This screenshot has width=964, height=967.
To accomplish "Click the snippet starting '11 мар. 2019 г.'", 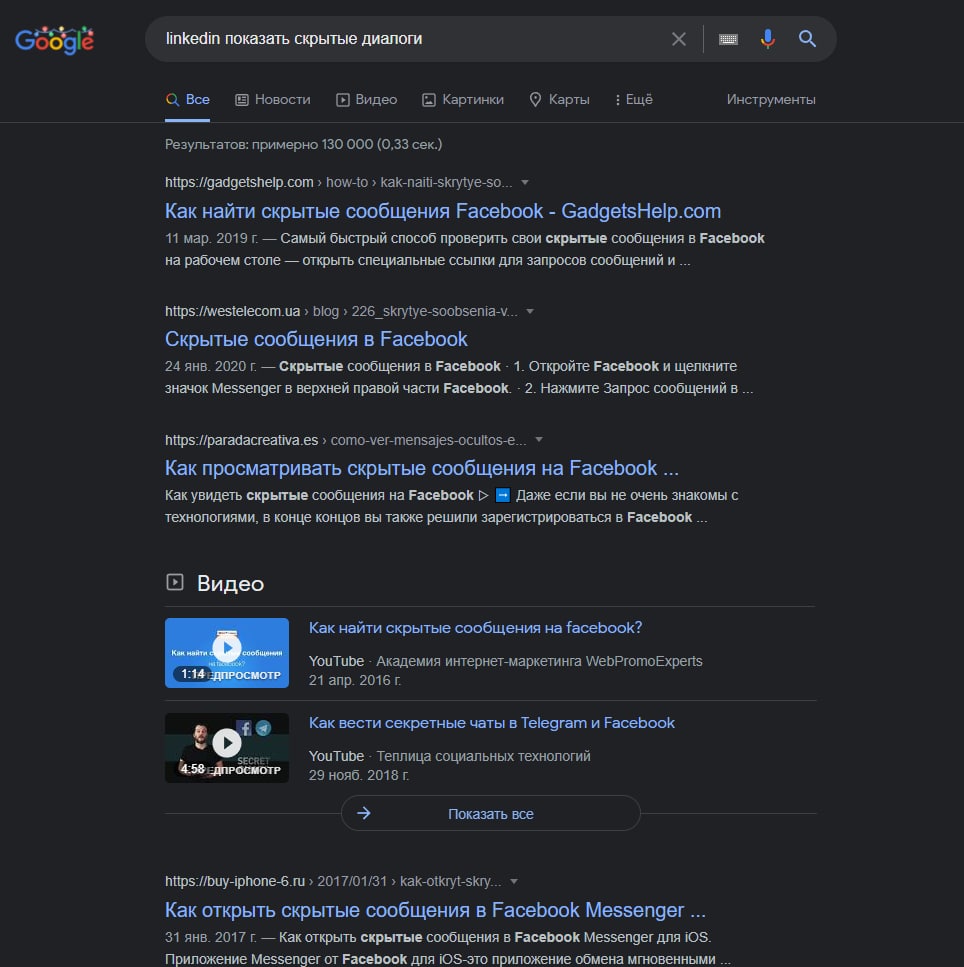I will [x=464, y=249].
